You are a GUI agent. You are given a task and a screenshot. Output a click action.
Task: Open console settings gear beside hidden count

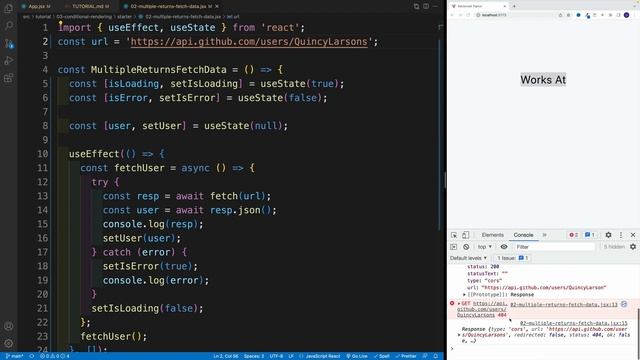[x=633, y=247]
